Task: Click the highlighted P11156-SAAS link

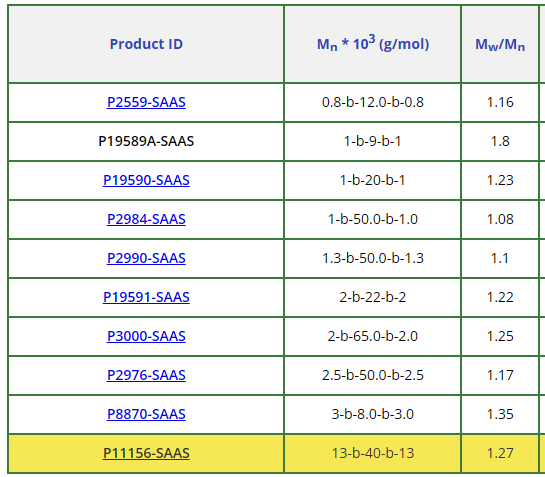Action: pyautogui.click(x=146, y=453)
